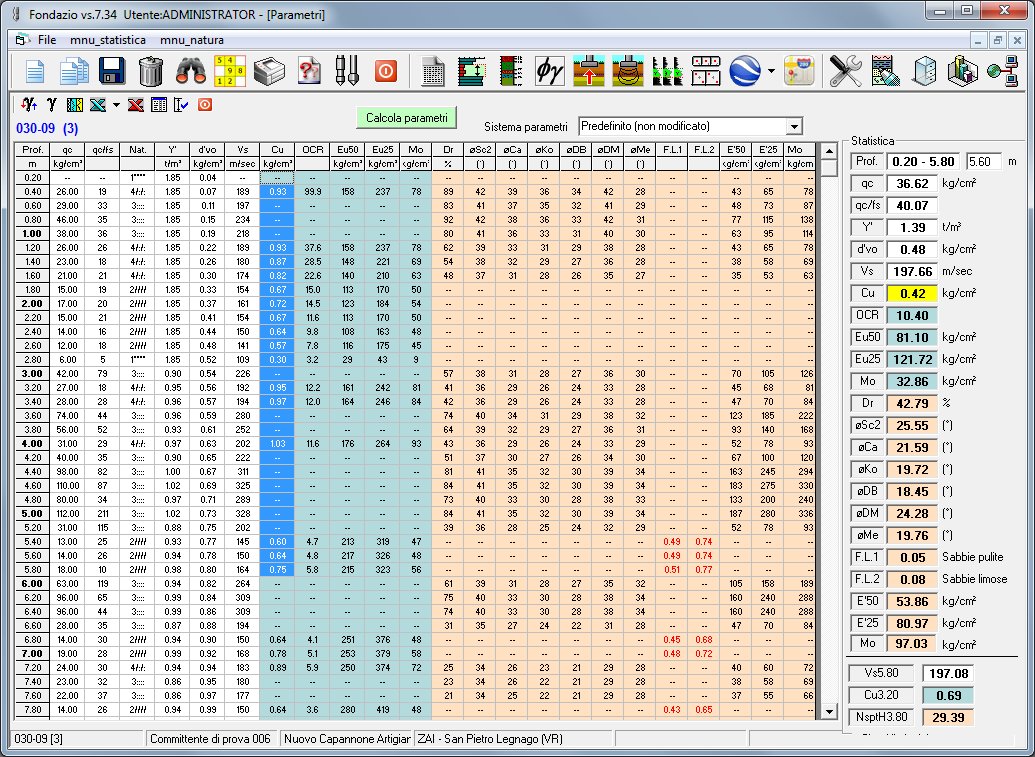Expand the Google Earth dropdown arrow
Viewport: 1035px width, 757px height.
point(771,71)
